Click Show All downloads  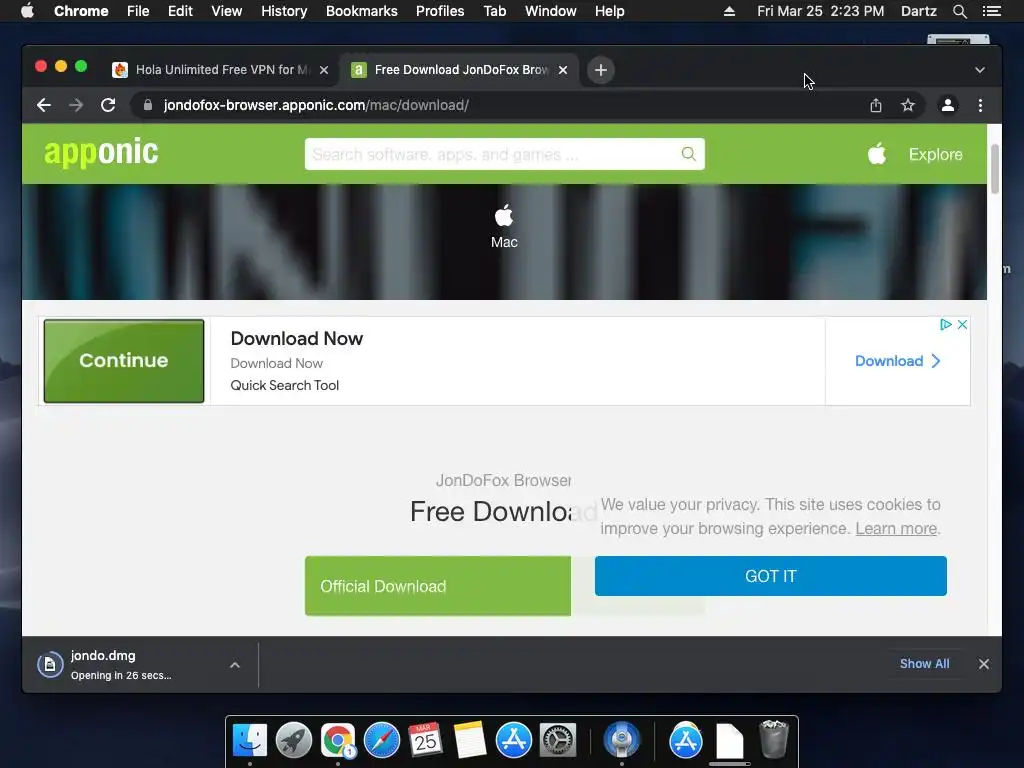pos(924,664)
